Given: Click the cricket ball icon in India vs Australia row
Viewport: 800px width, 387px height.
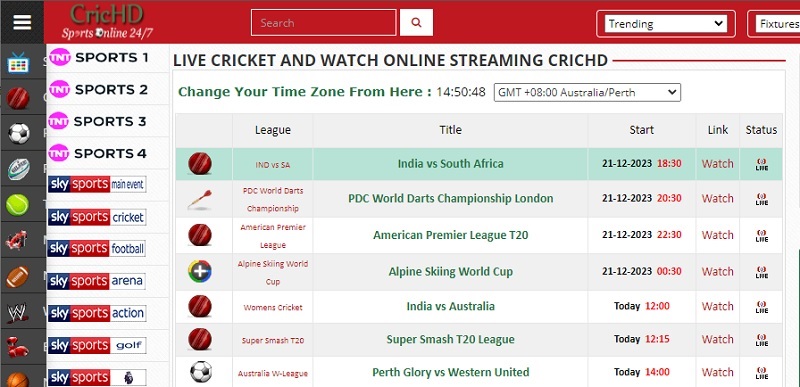Looking at the screenshot, I should tap(199, 306).
